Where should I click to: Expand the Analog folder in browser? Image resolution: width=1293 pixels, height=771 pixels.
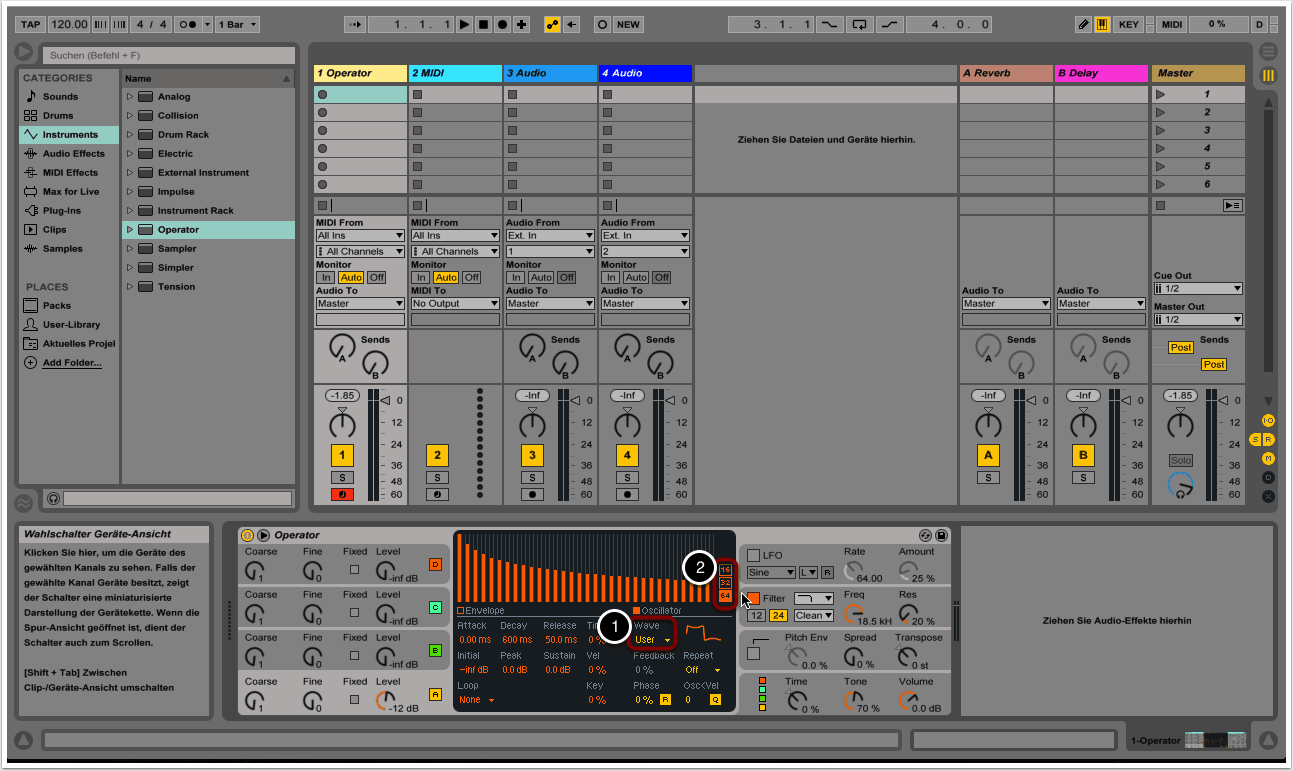[x=130, y=97]
